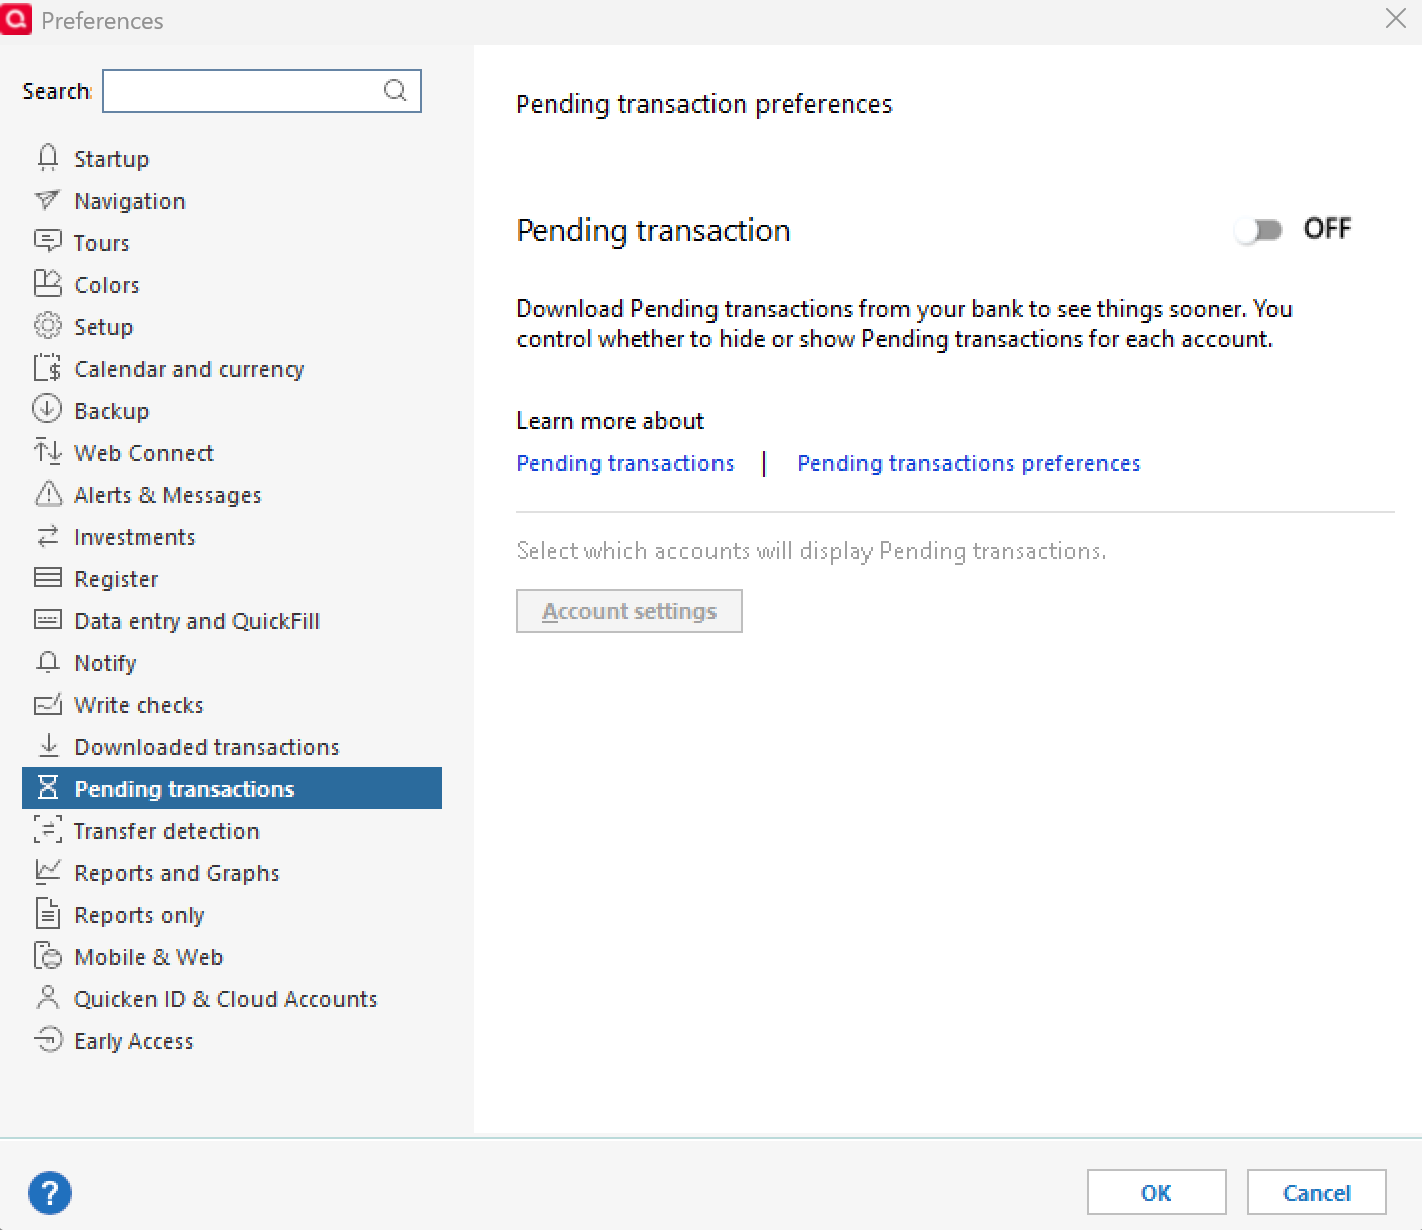Screen dimensions: 1422x1230
Task: Click the Startup bell icon
Action: (47, 158)
